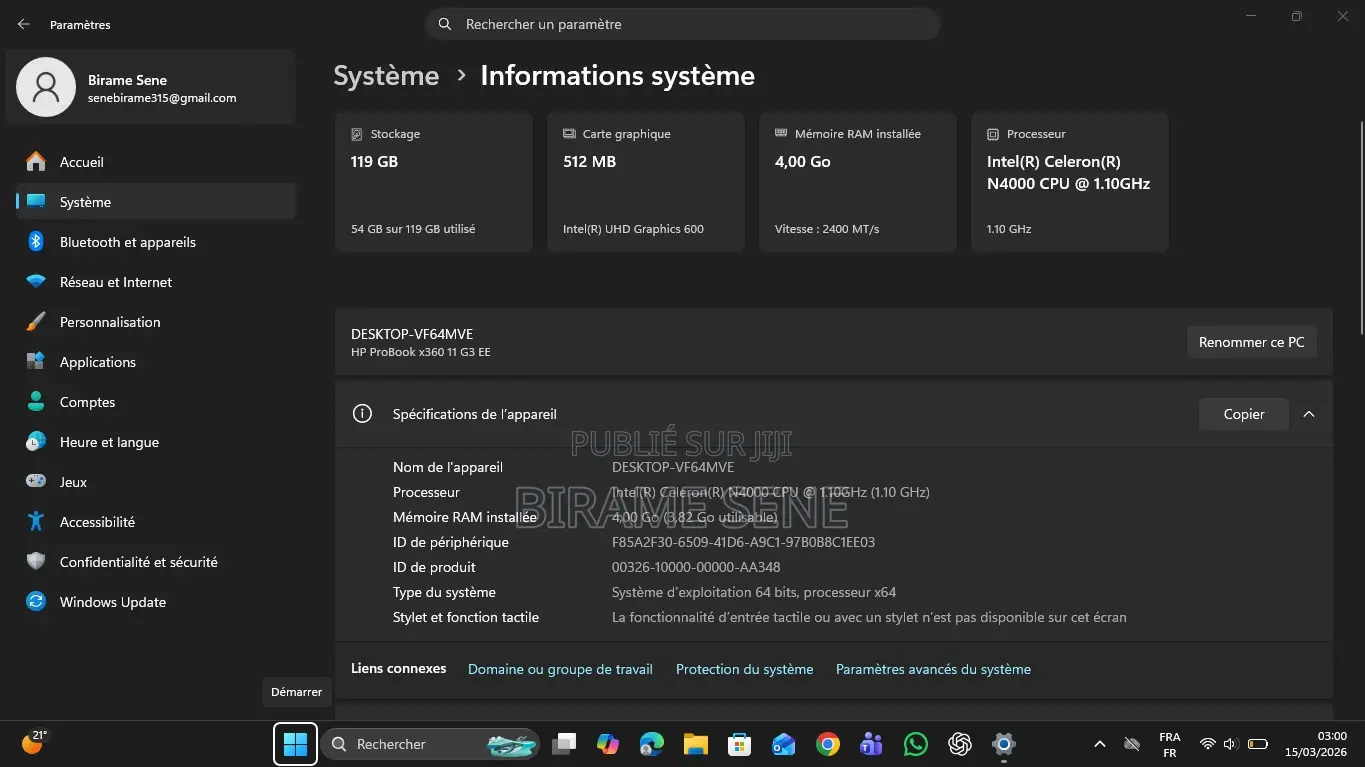Screen dimensions: 1365x767
Task: Launch Copilot from the taskbar
Action: pos(608,744)
